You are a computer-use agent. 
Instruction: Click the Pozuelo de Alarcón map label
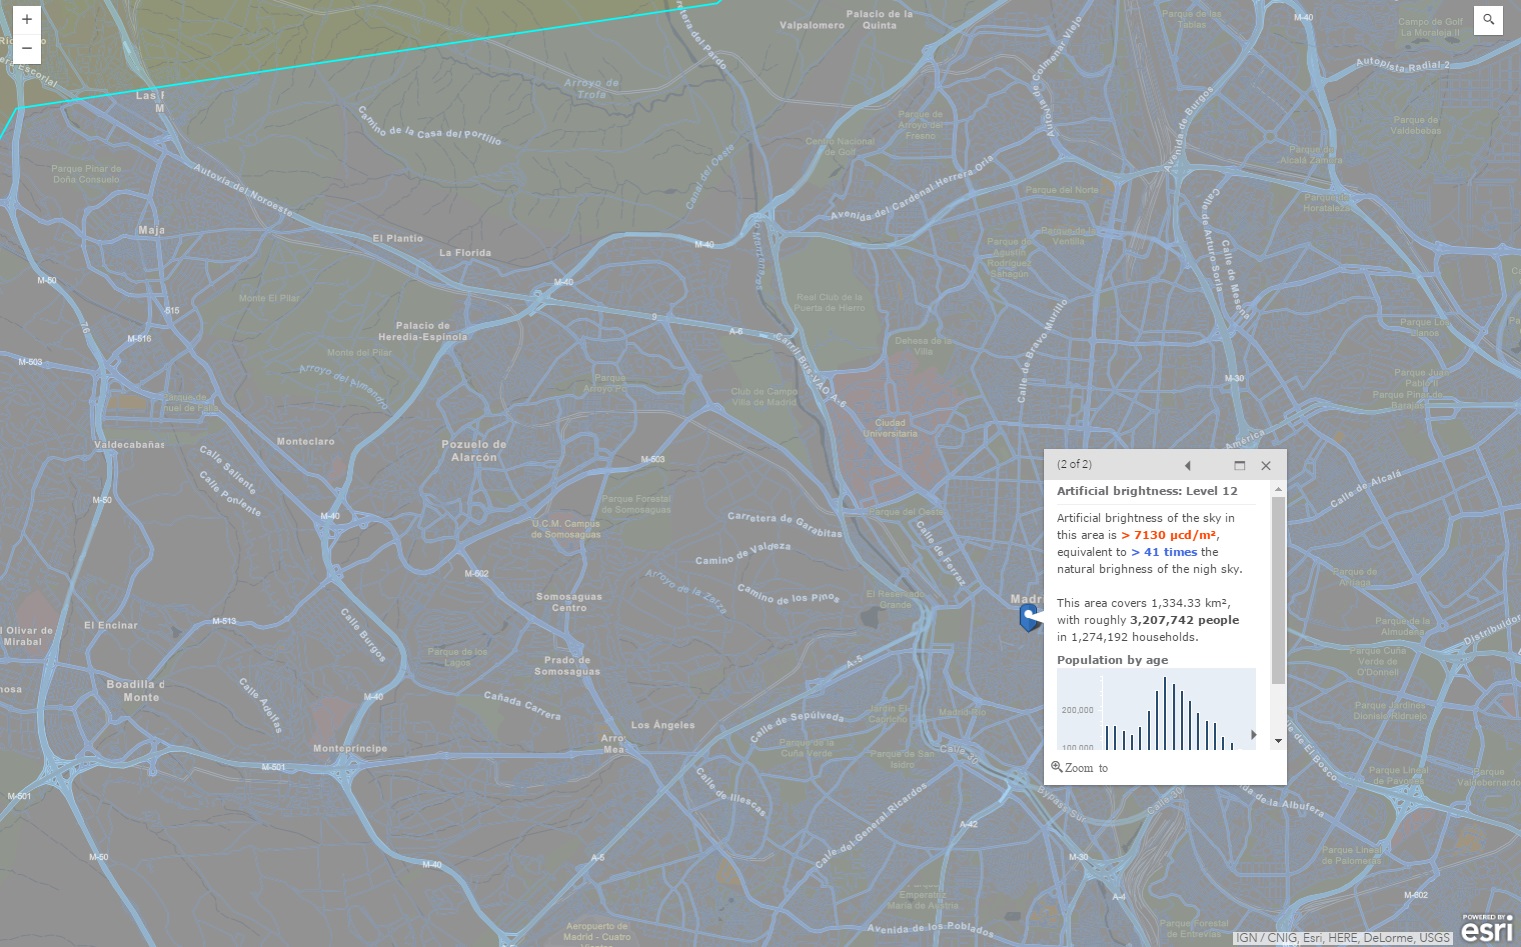tap(474, 451)
